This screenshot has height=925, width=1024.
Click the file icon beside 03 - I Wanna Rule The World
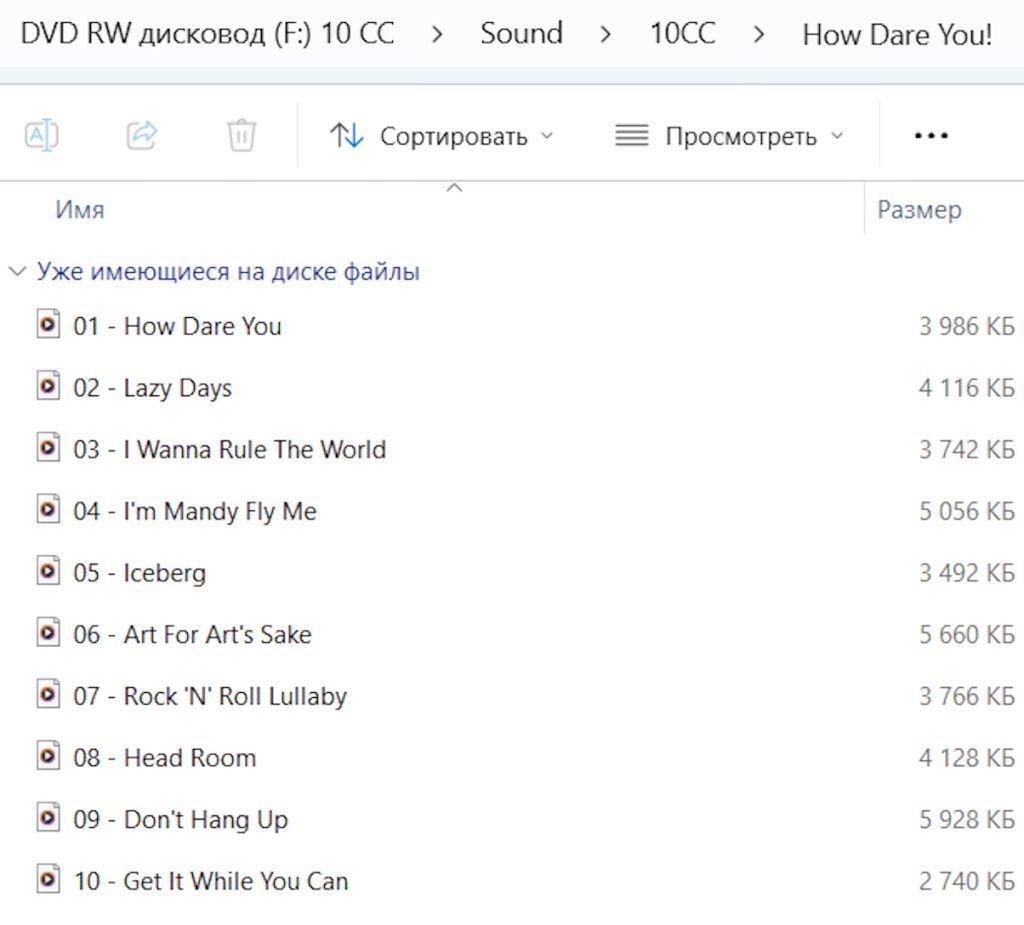(48, 447)
